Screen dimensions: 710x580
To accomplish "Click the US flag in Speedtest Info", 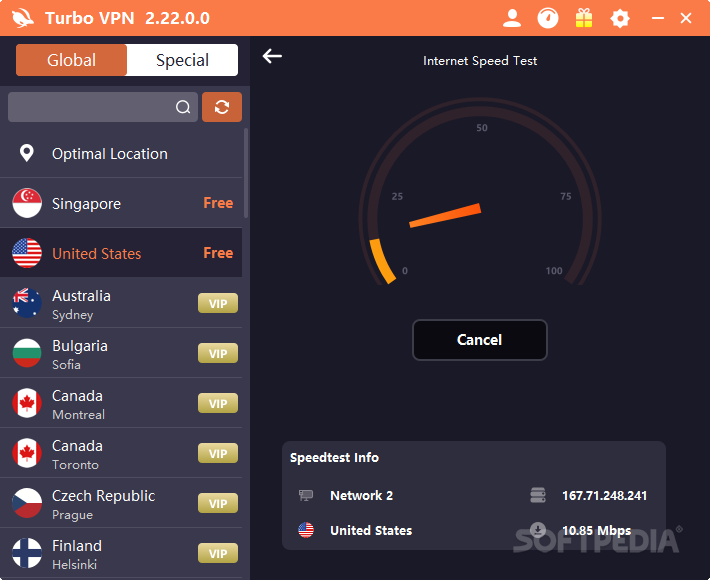I will click(x=306, y=530).
